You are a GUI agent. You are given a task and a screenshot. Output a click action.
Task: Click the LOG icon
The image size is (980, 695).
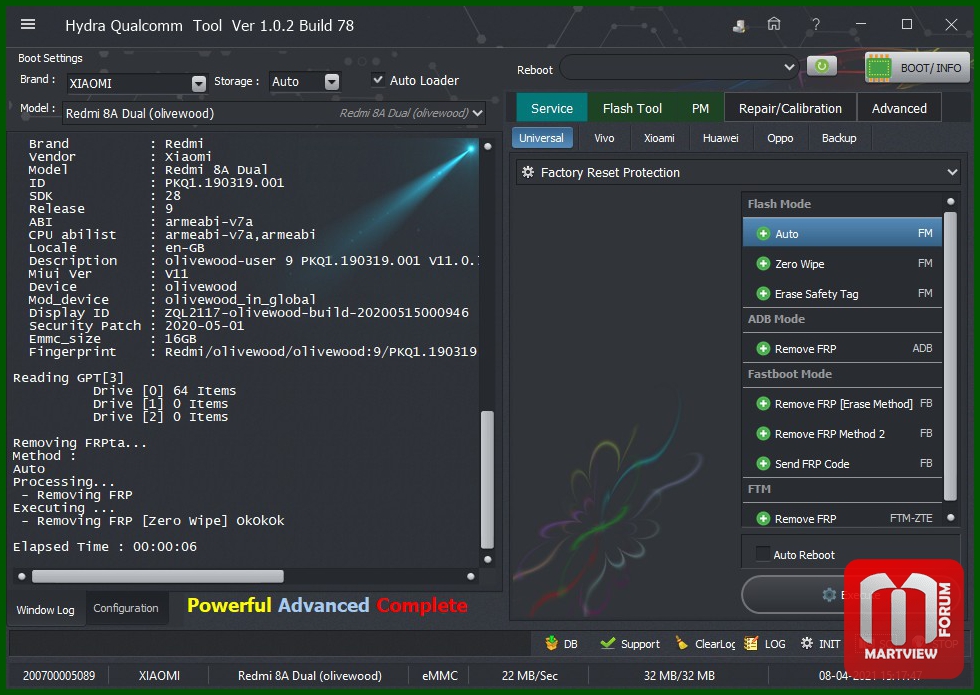click(751, 643)
